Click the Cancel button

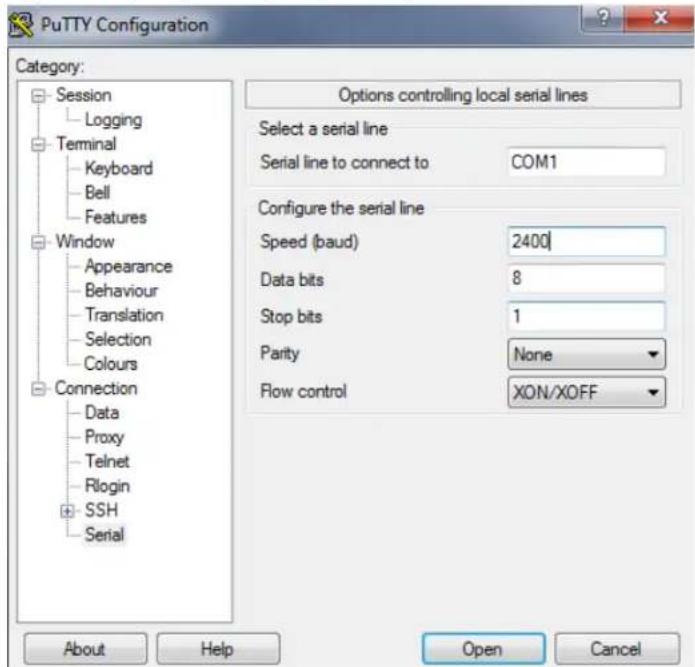coord(617,649)
